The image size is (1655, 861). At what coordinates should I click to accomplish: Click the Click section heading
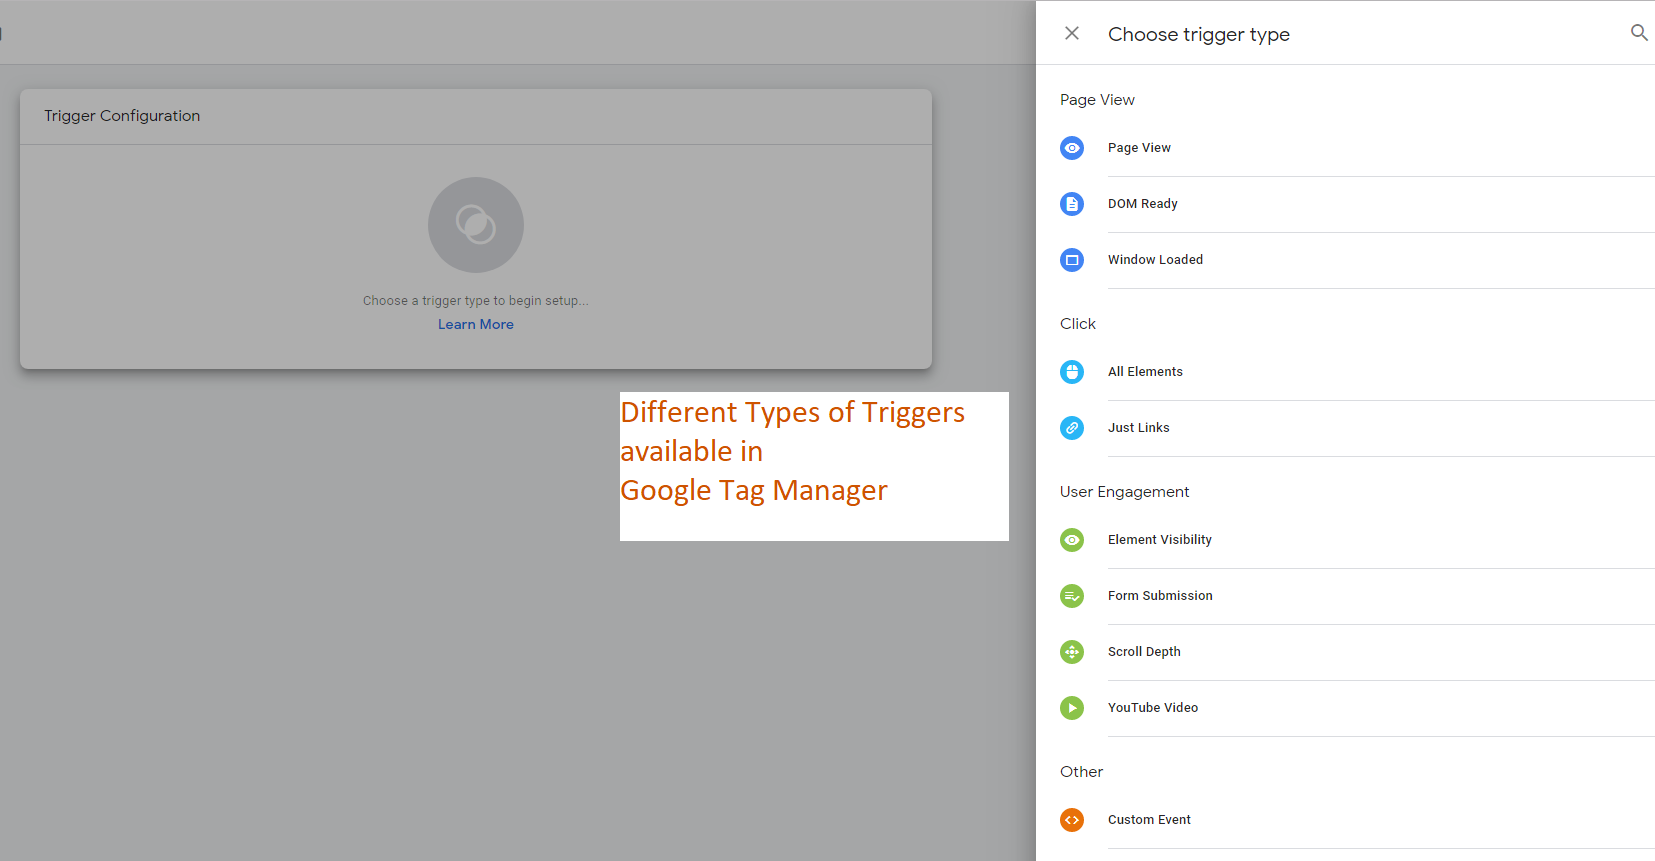pyautogui.click(x=1078, y=324)
